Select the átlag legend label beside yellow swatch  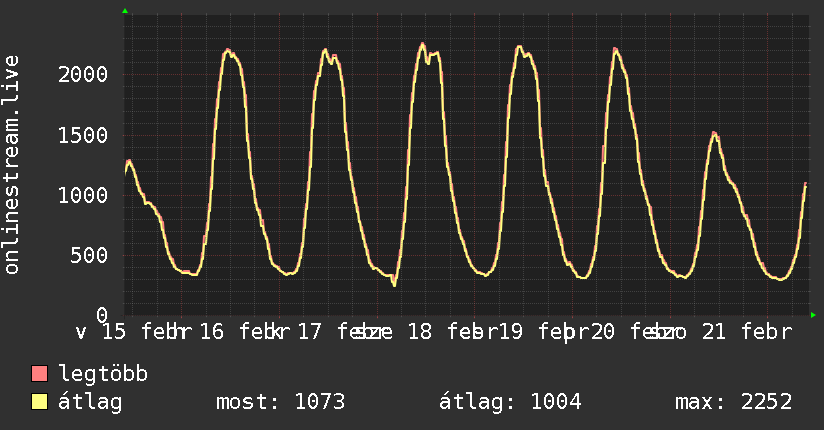coord(90,402)
